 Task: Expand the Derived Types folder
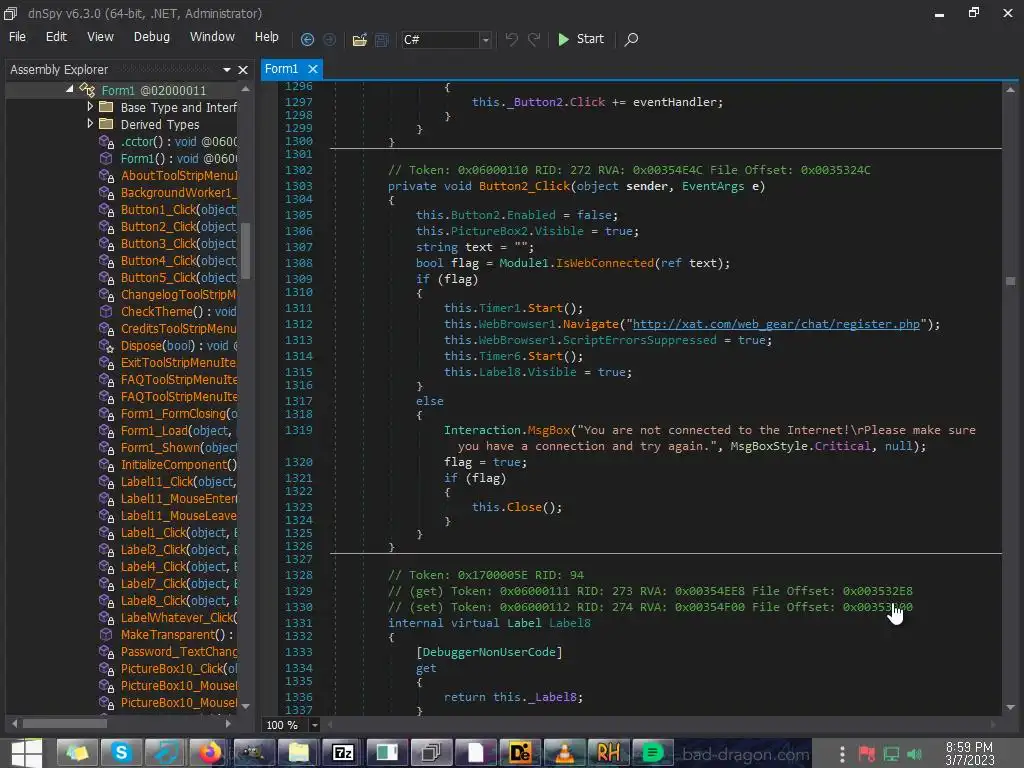90,123
